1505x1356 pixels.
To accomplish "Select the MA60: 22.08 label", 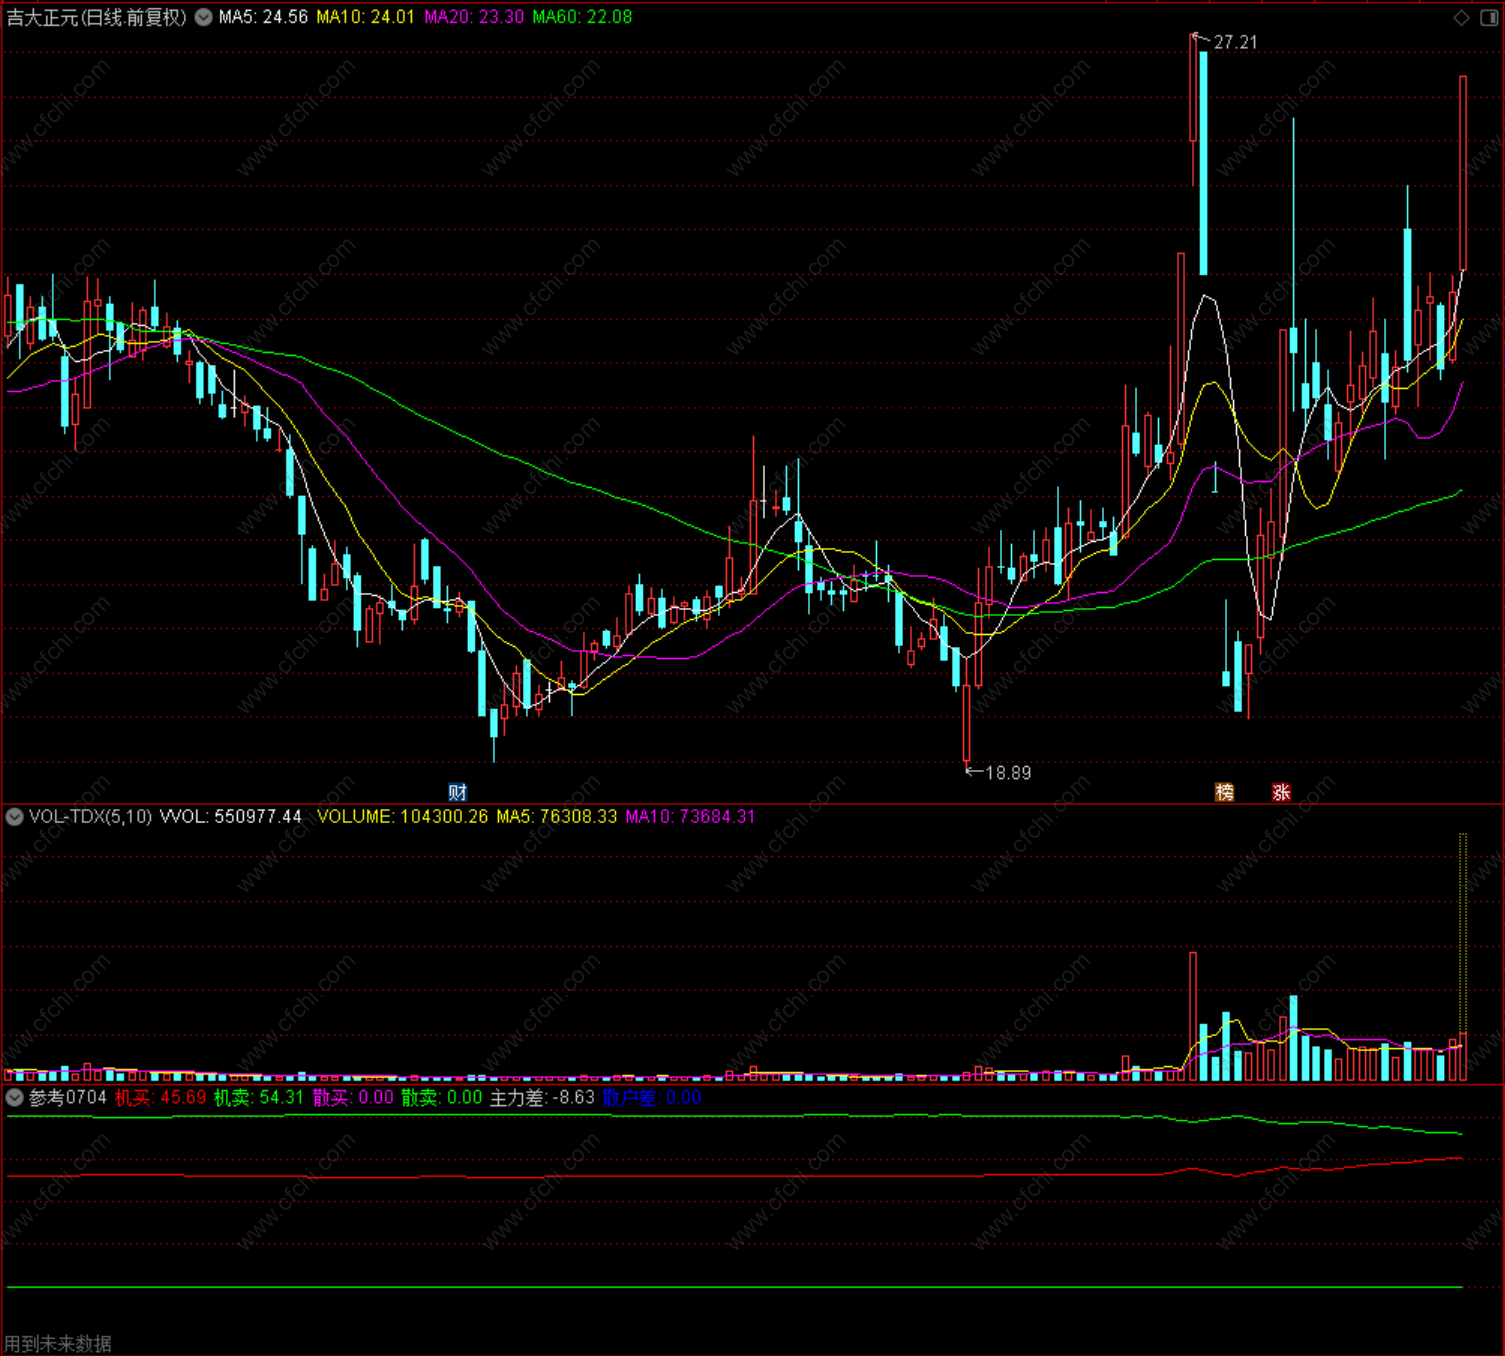I will pyautogui.click(x=582, y=17).
